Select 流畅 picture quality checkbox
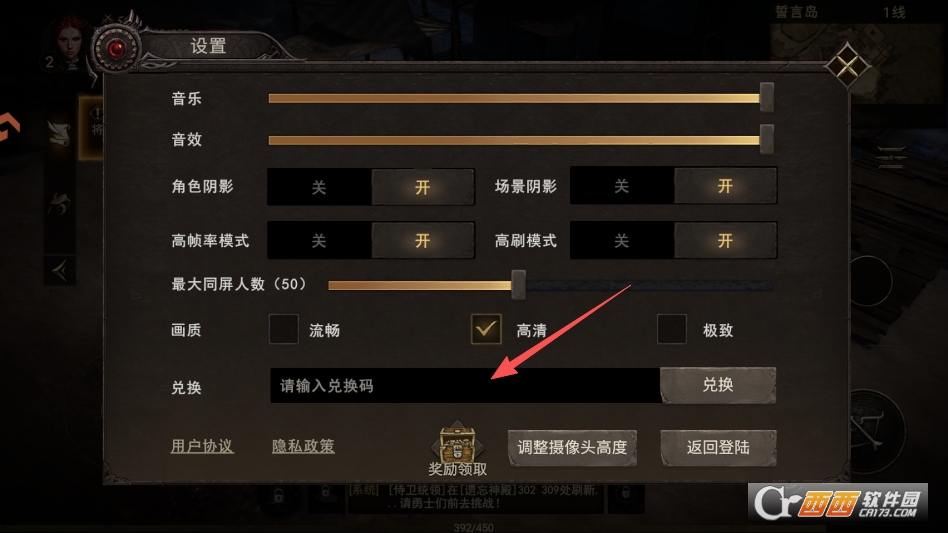Viewport: 948px width, 533px height. click(x=284, y=329)
